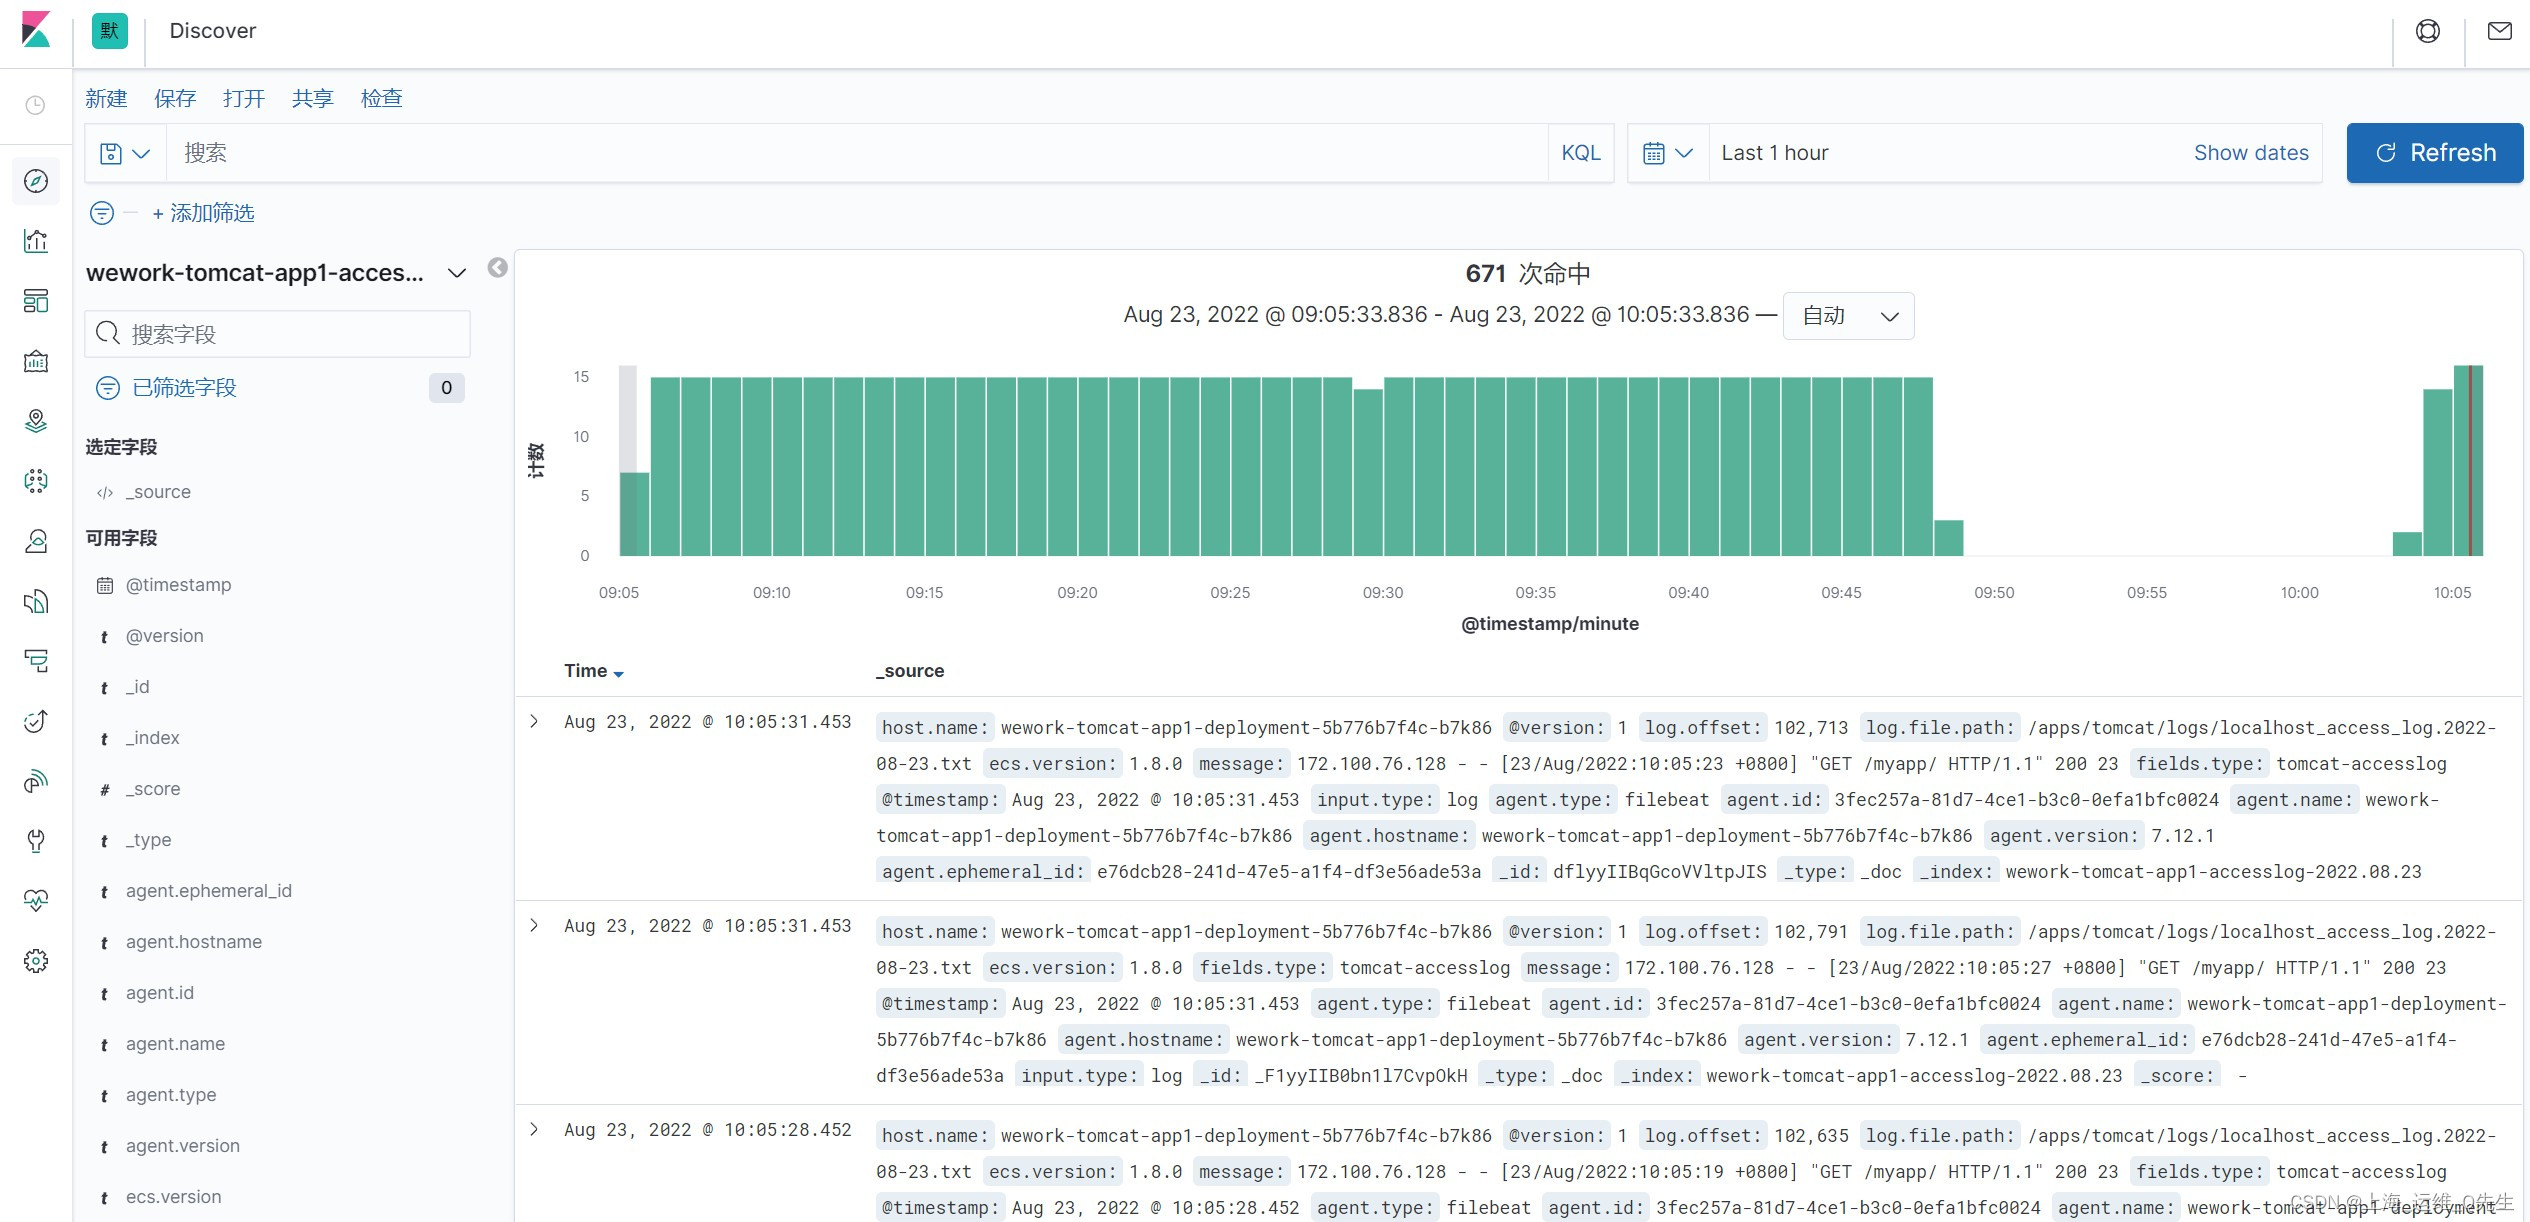This screenshot has width=2530, height=1222.
Task: Select the agent.ephemeral_id field
Action: pos(209,891)
